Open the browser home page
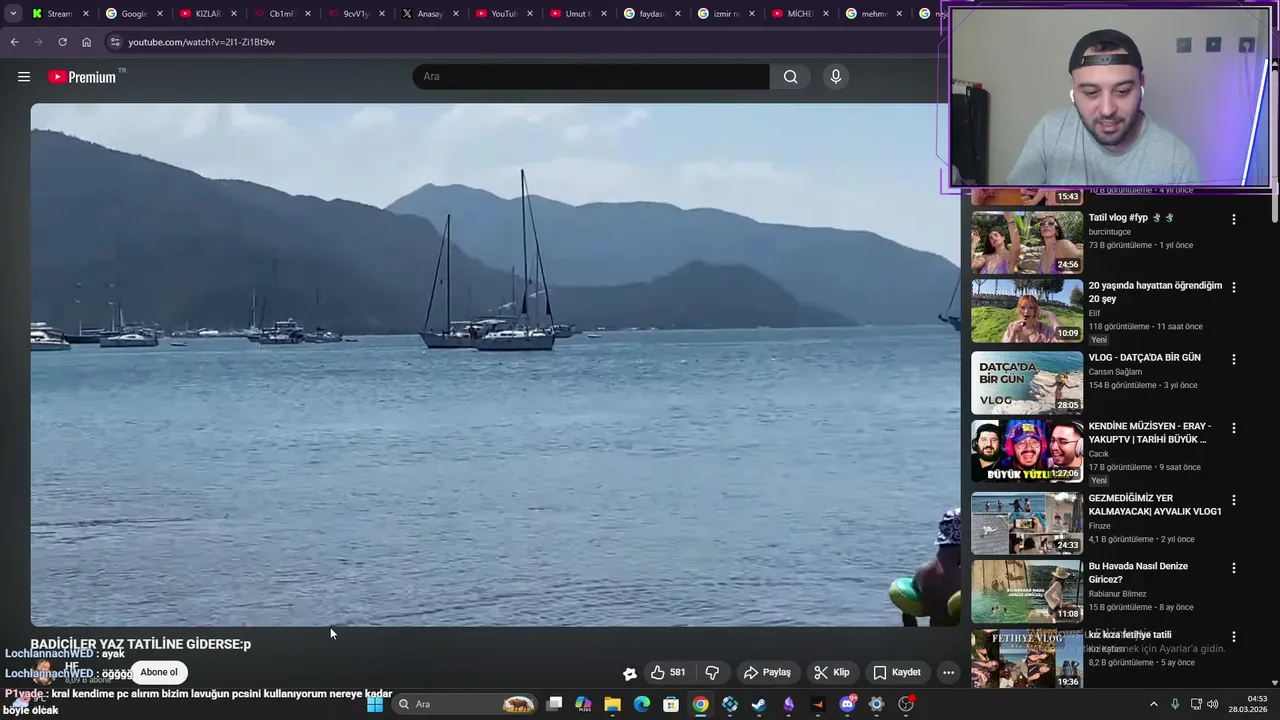Screen dimensions: 1280x720 pos(86,42)
